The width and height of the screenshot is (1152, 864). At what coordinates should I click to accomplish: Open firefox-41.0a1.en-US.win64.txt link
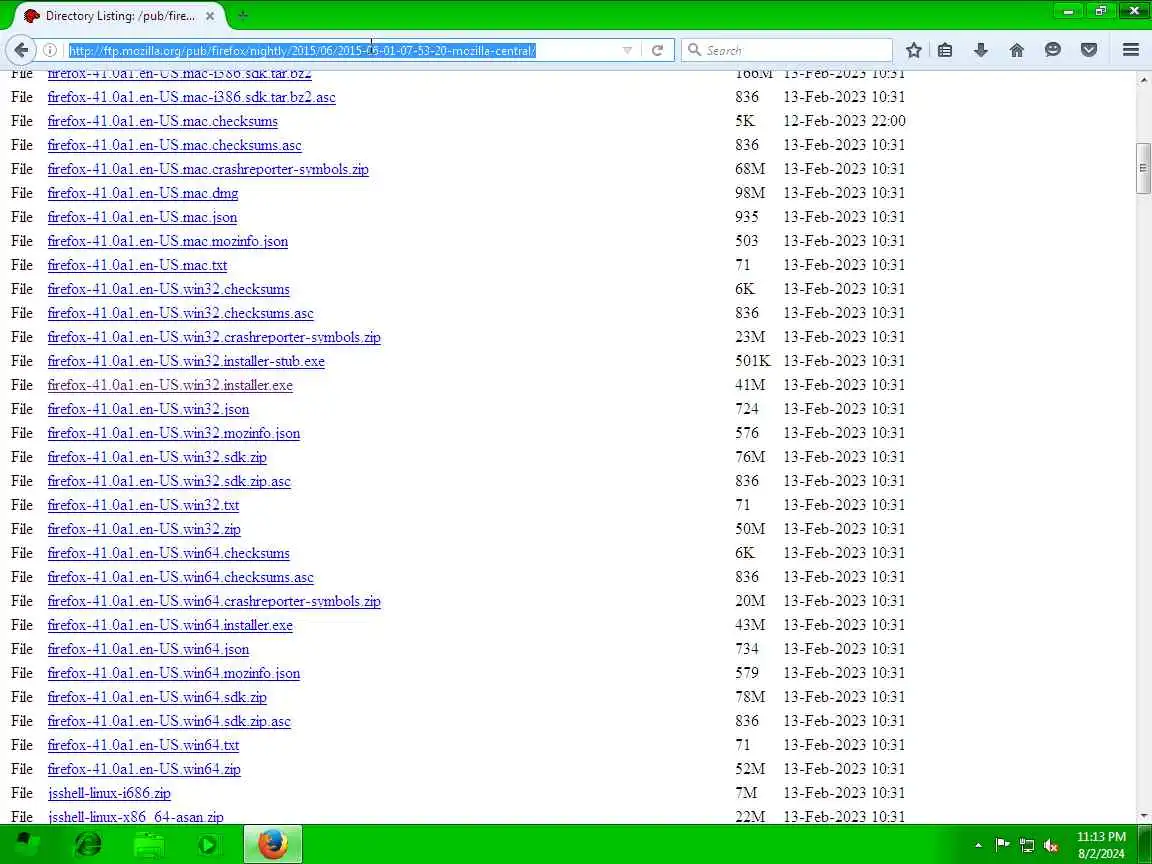[143, 744]
